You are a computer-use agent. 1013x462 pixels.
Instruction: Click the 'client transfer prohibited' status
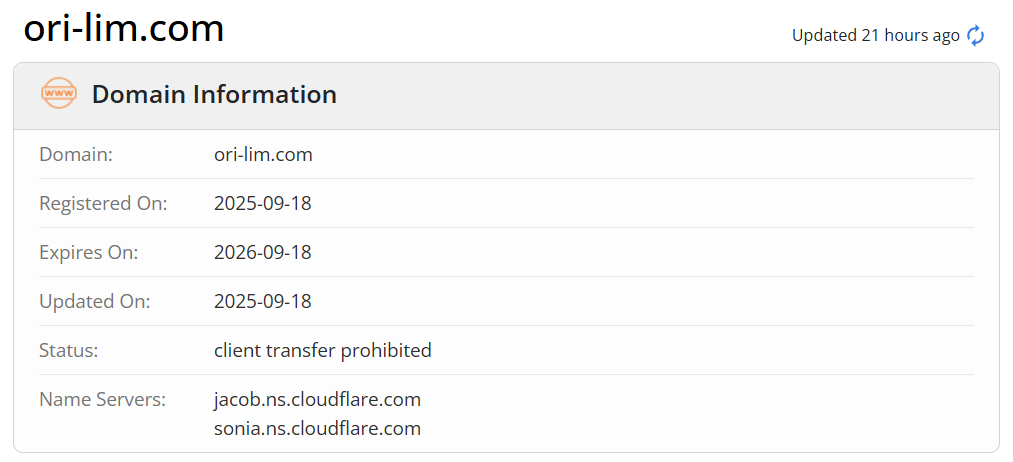323,351
